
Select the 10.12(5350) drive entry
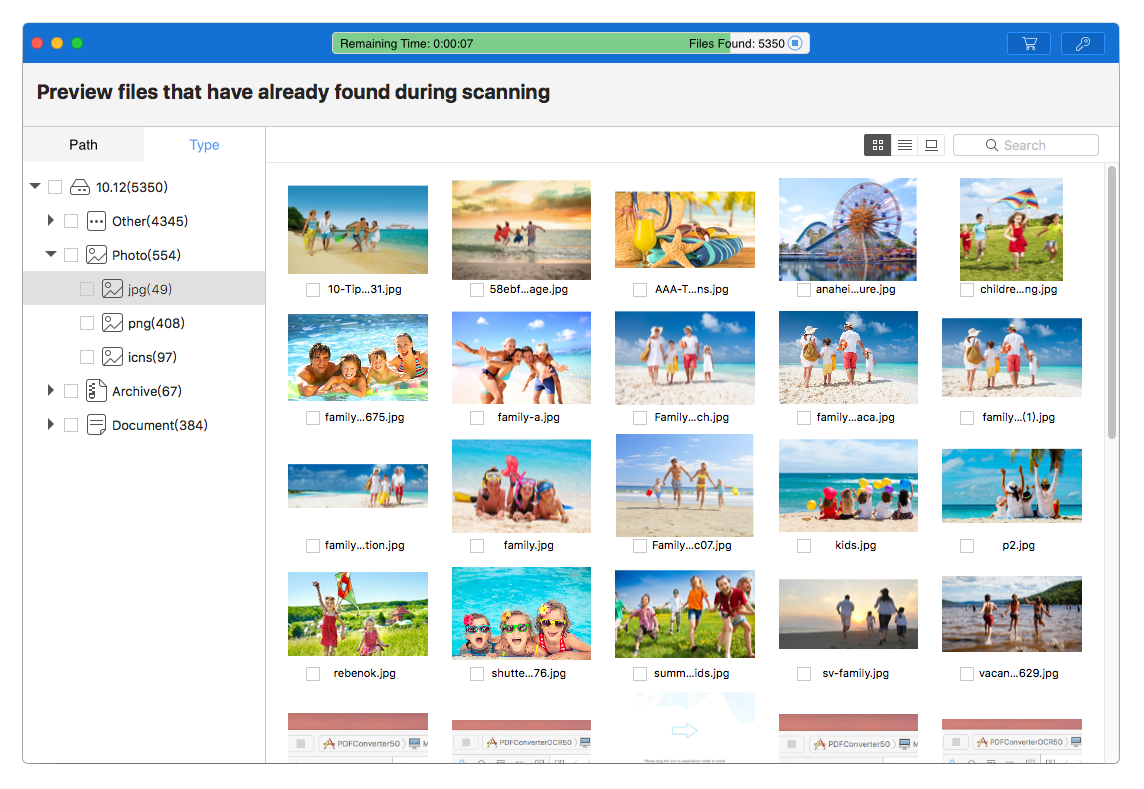tap(131, 187)
